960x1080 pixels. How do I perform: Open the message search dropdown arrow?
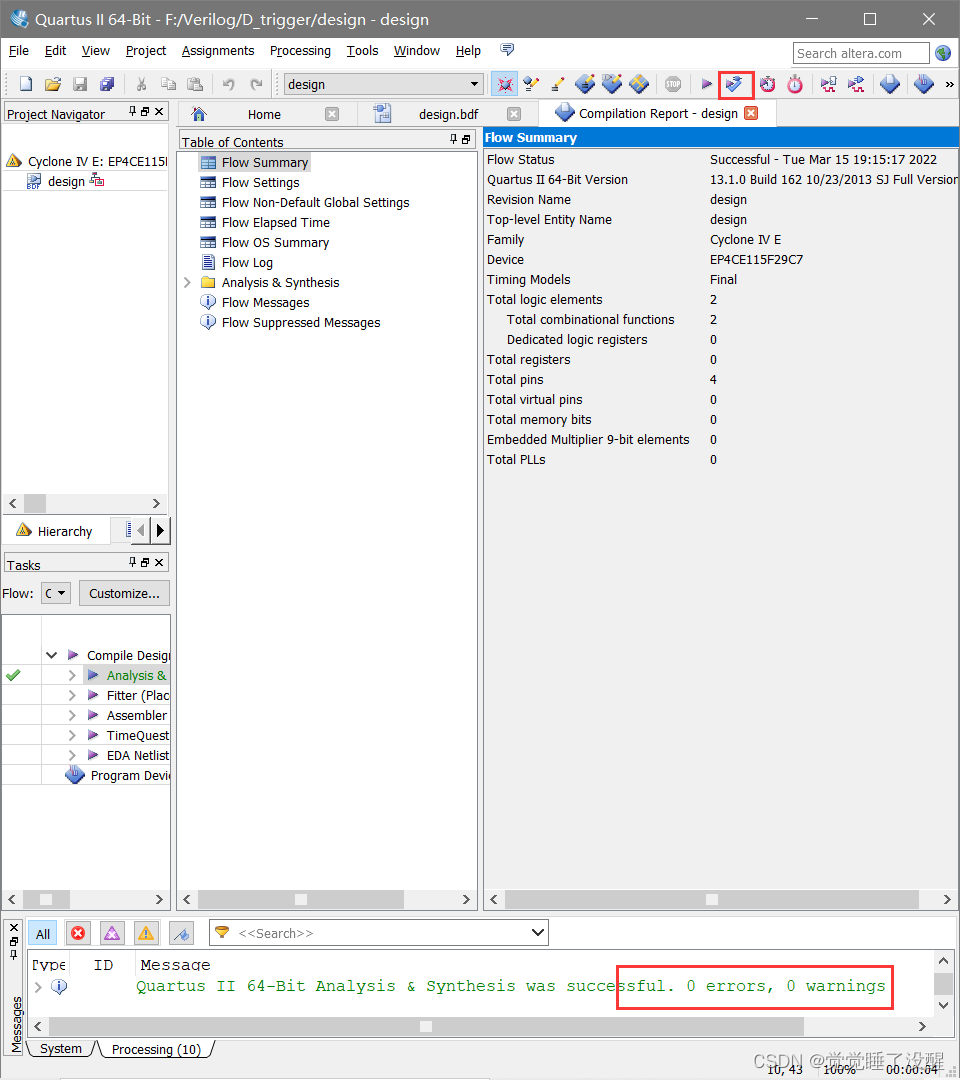point(538,933)
